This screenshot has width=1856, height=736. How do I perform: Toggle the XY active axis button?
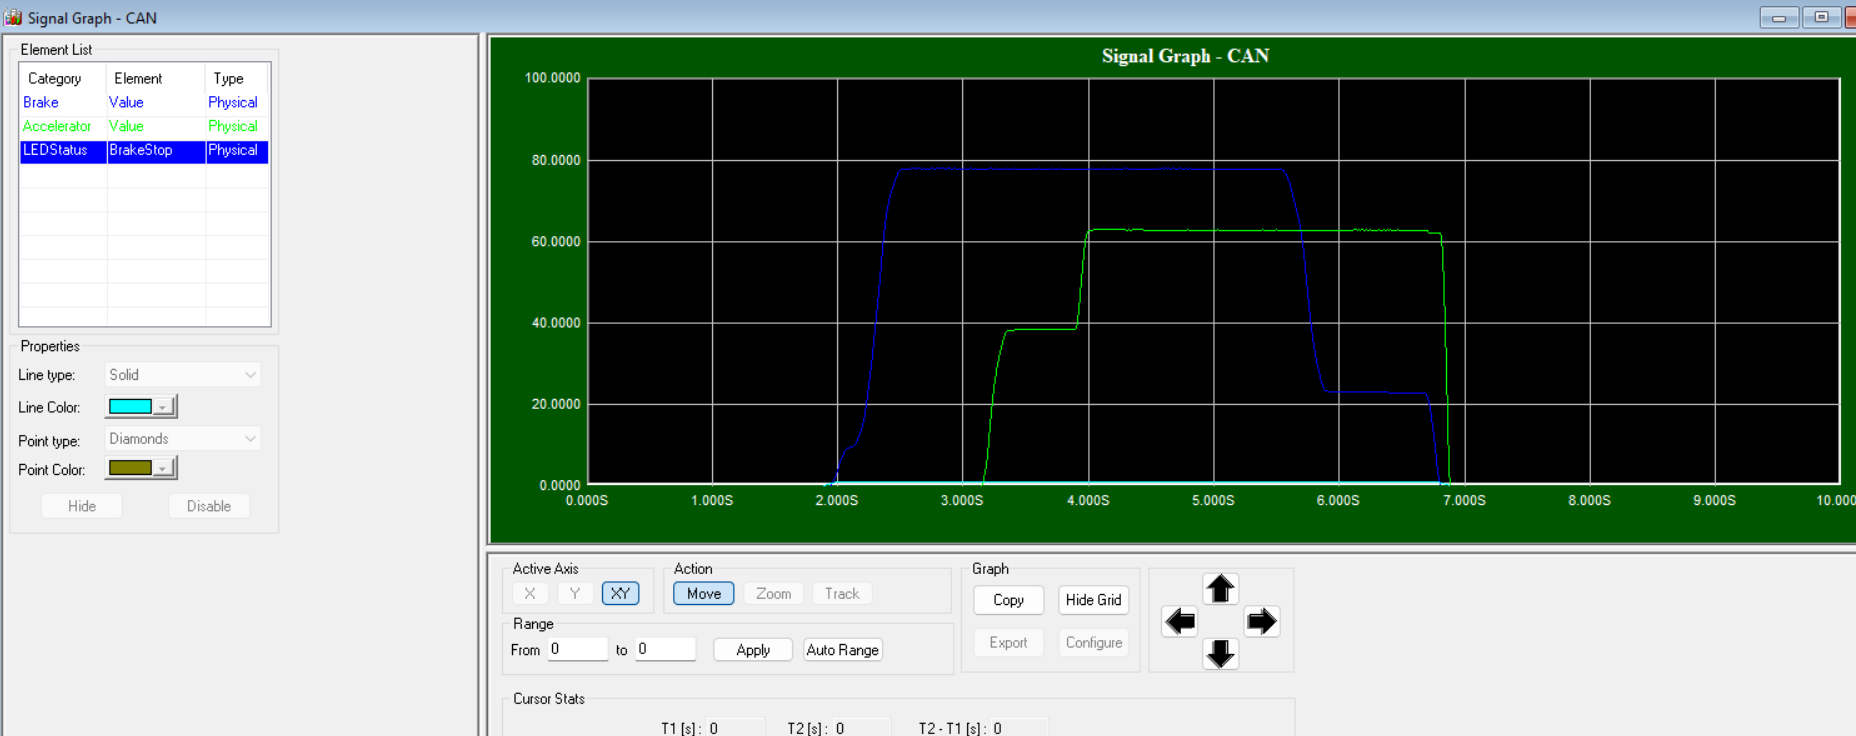point(620,594)
